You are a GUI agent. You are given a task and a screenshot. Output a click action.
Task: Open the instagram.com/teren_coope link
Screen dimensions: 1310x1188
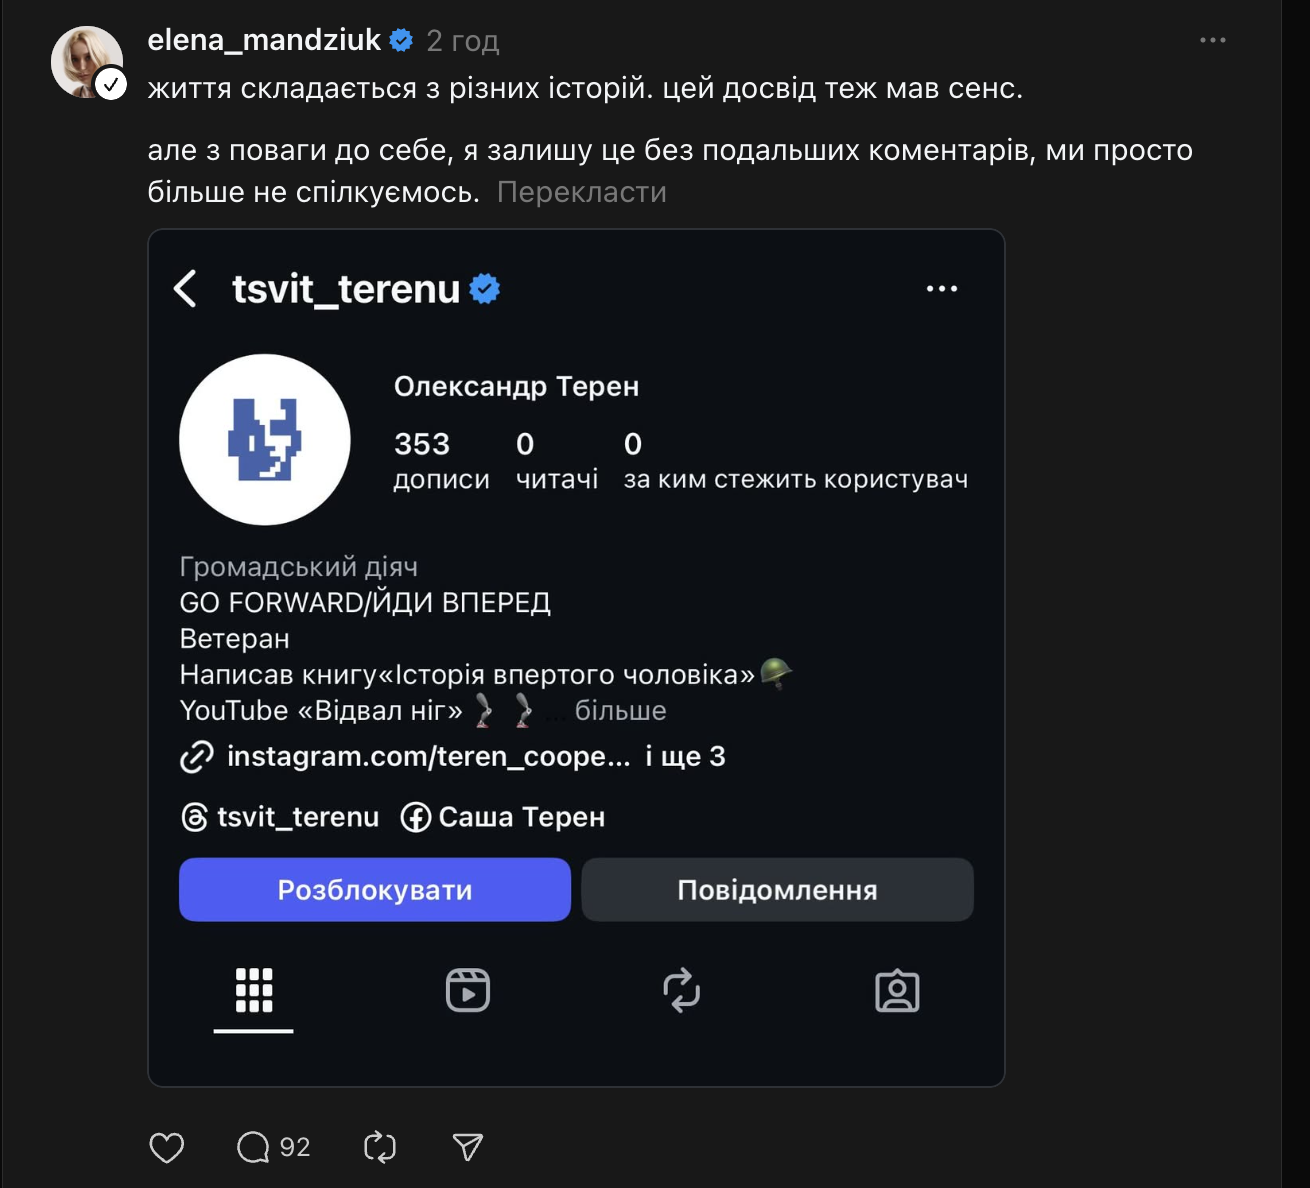point(428,757)
